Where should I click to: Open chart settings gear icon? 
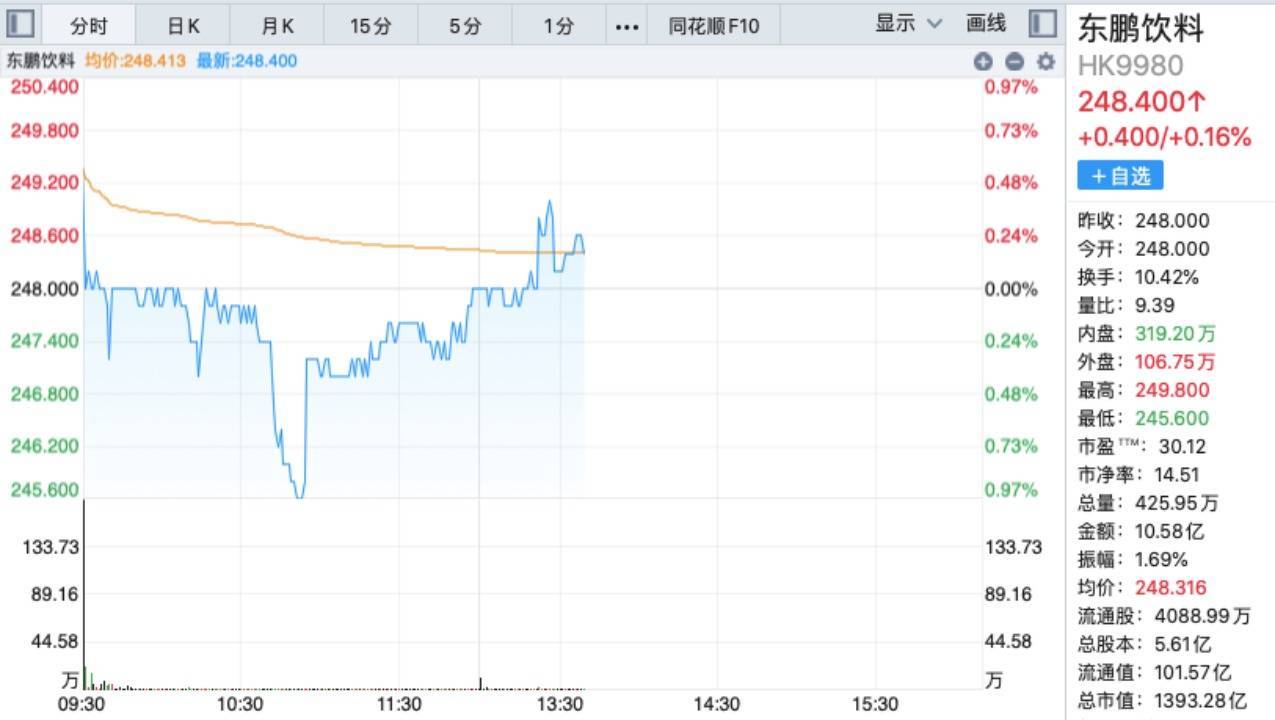(1046, 61)
